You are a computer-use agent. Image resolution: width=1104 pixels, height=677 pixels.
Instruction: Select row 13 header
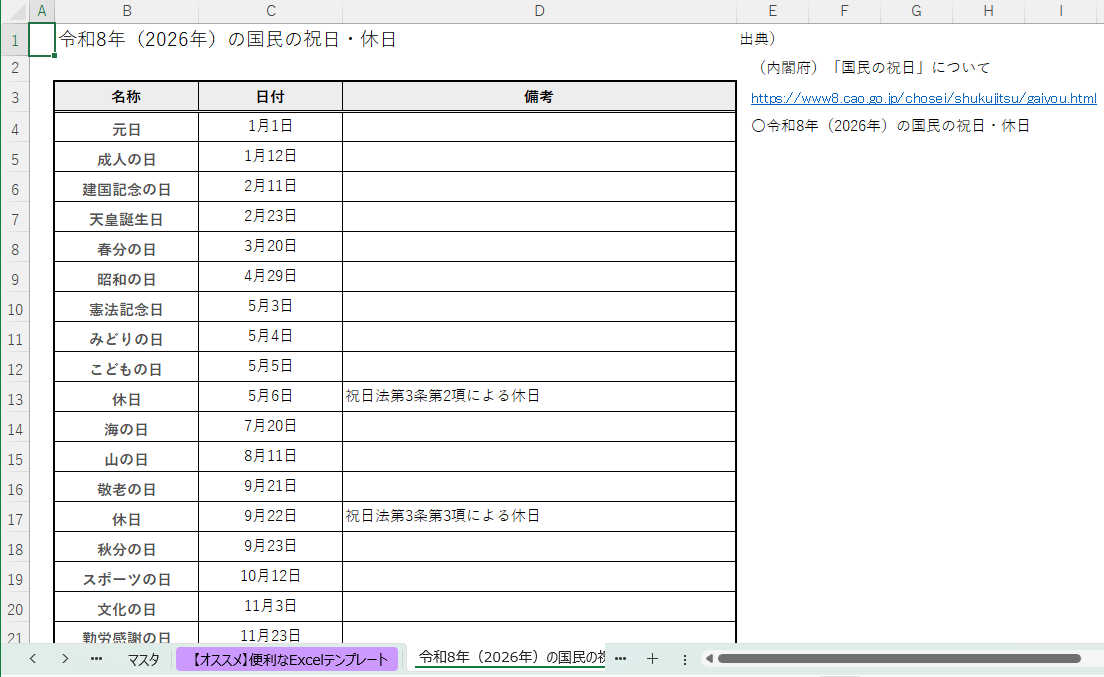(x=14, y=399)
